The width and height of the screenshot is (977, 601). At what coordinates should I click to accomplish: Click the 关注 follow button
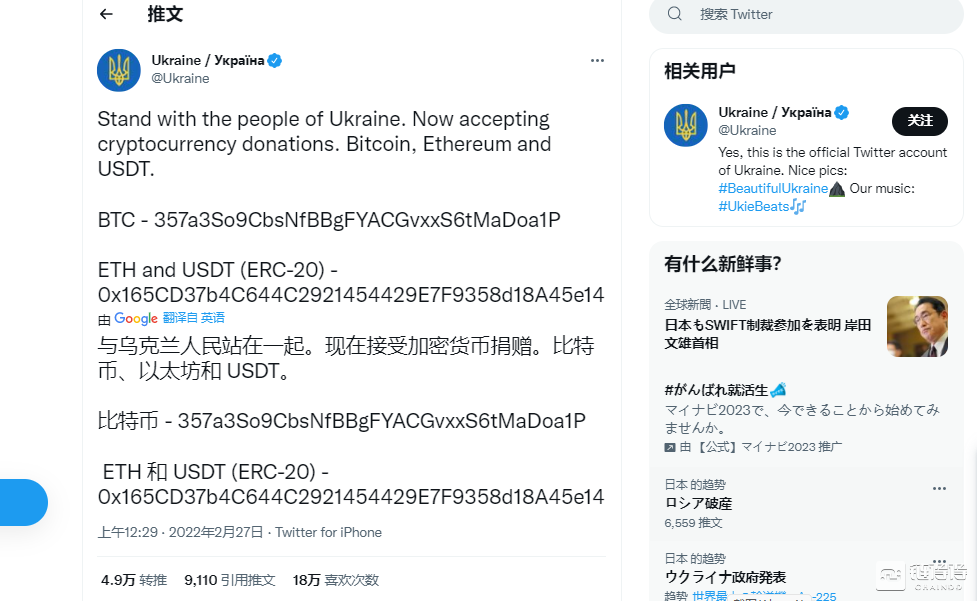919,121
